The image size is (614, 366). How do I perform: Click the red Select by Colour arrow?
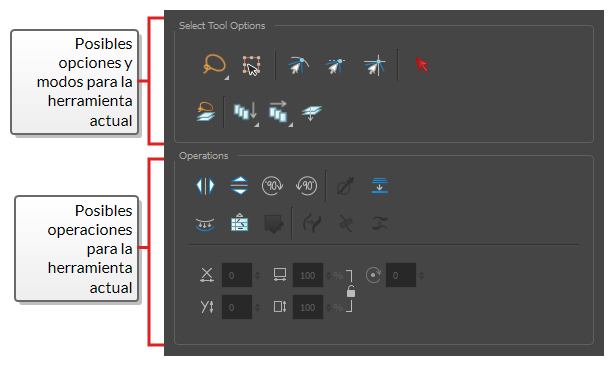[422, 65]
